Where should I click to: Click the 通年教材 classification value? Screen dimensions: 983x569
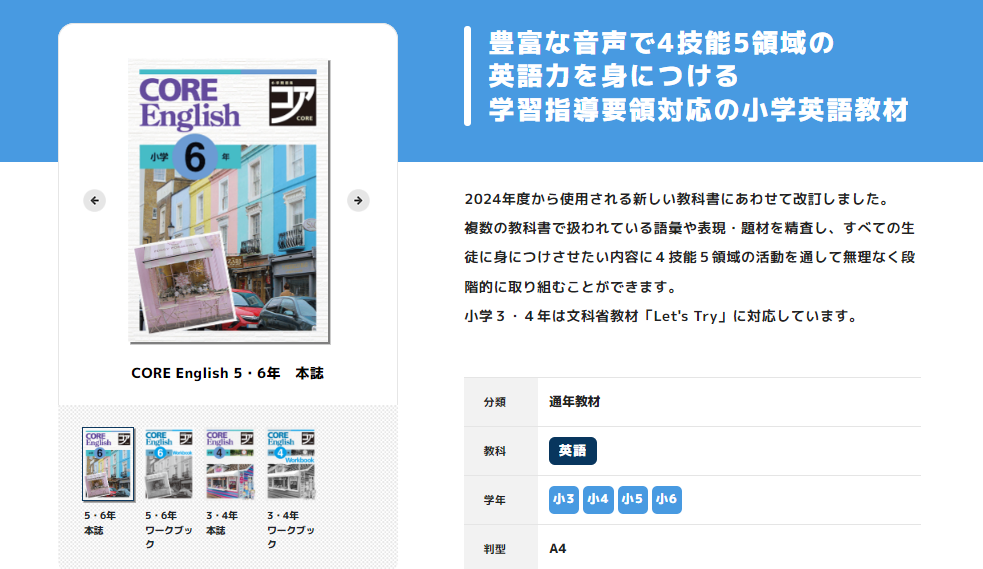(575, 402)
